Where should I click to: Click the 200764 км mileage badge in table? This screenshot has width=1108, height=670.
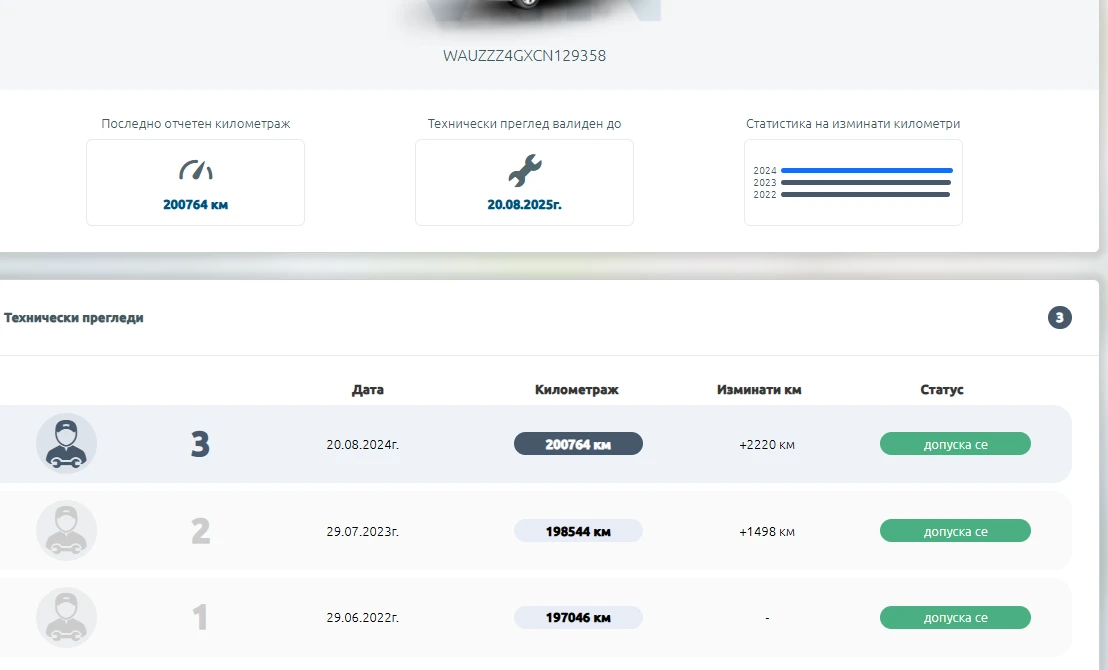[578, 444]
